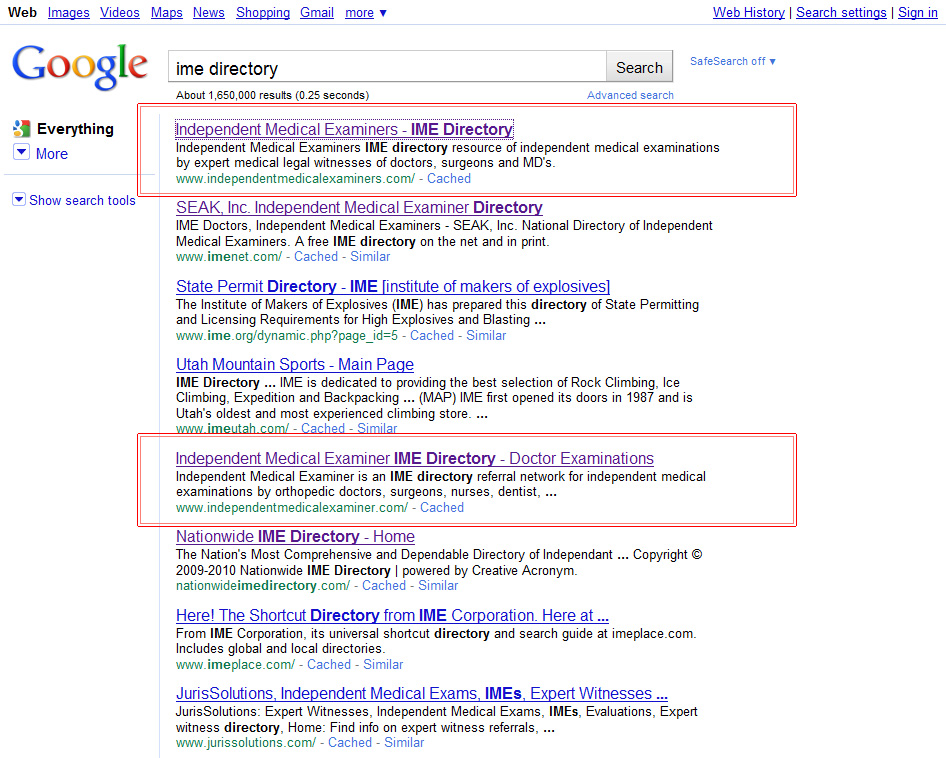Open the SEAK, Inc. Independent Medical Examiner result
The width and height of the screenshot is (946, 758).
pyautogui.click(x=359, y=208)
